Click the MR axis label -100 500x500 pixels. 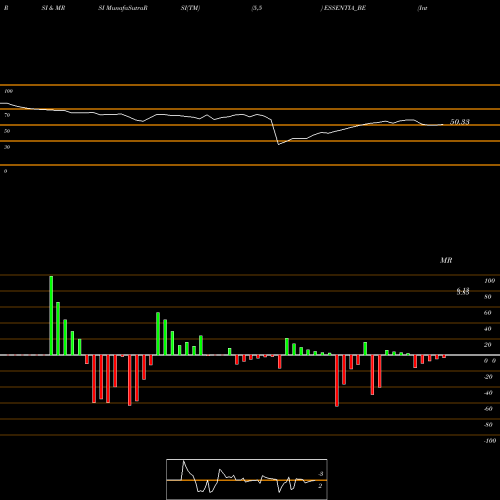pyautogui.click(x=490, y=441)
